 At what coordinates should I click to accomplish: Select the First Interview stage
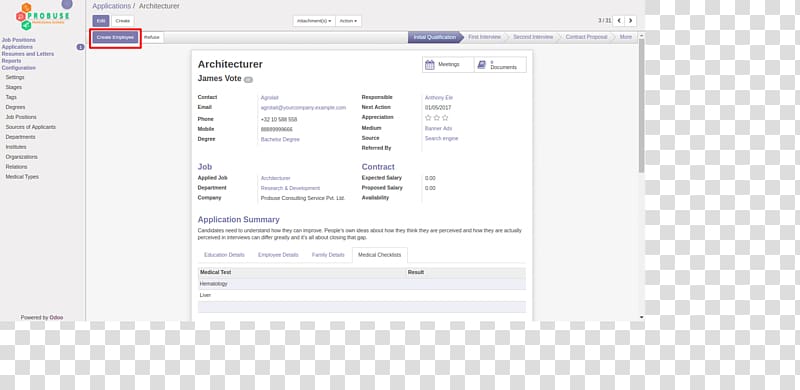pos(484,37)
